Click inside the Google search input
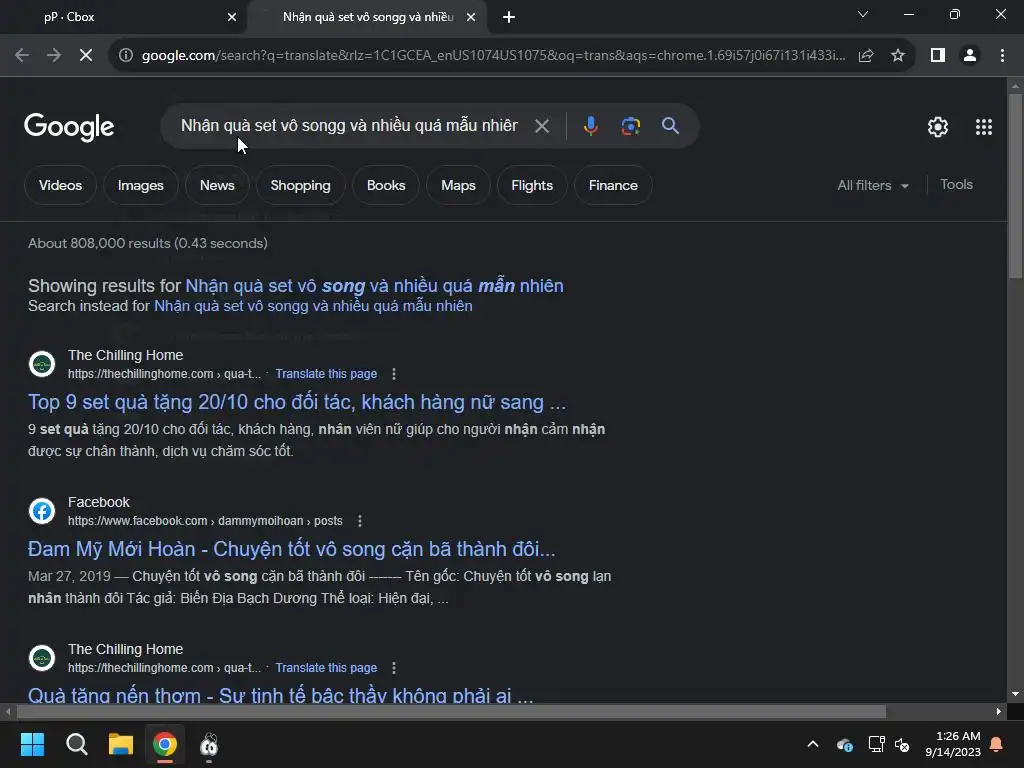1024x768 pixels. [349, 125]
